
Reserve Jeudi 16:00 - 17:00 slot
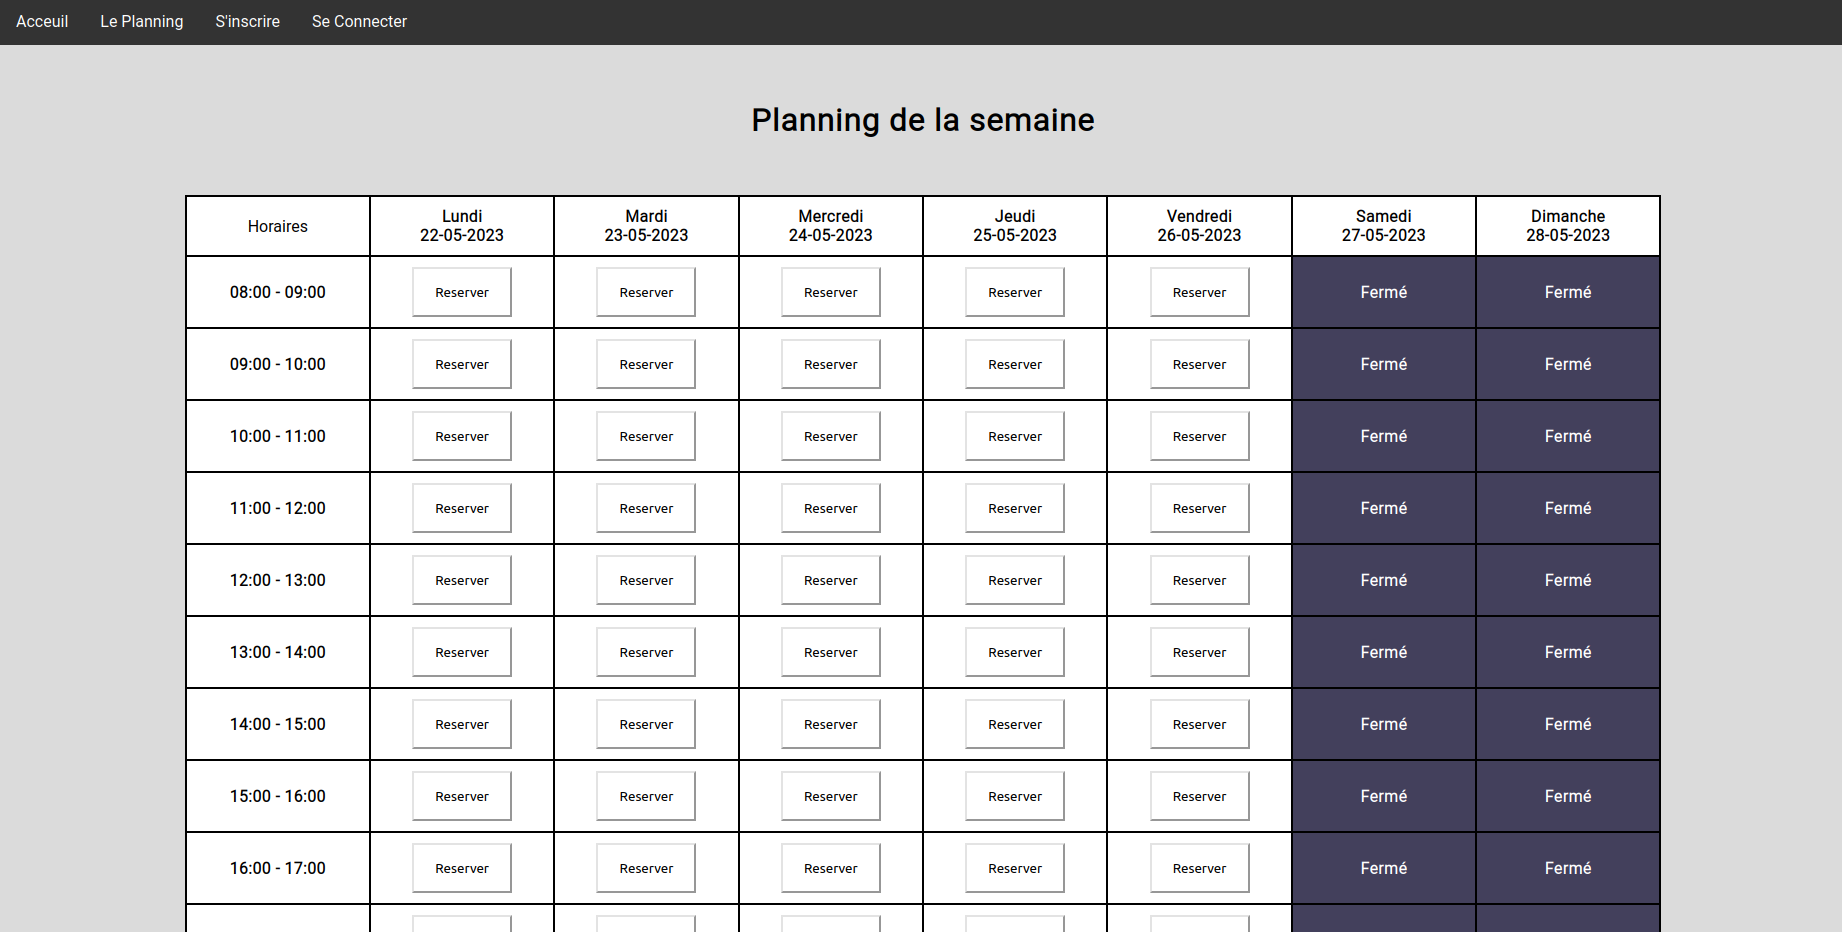[x=1015, y=868]
